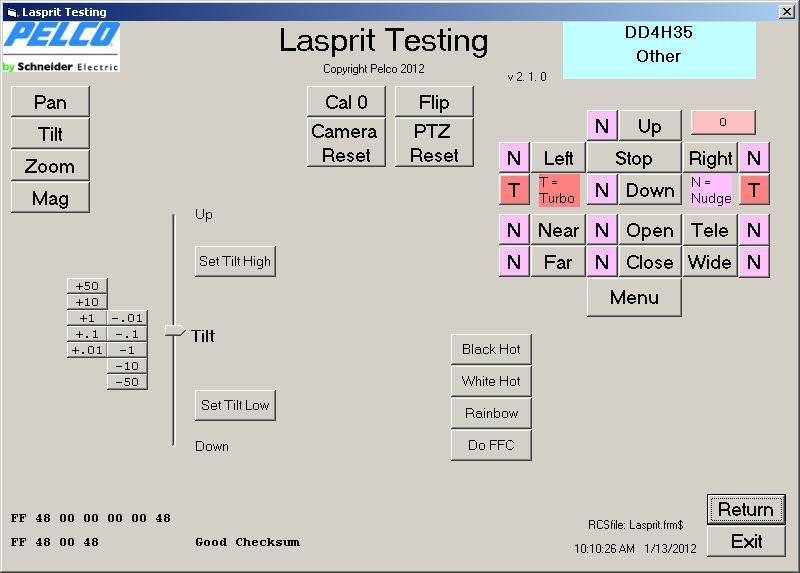Click the Far focus button
The image size is (800, 573).
[x=558, y=262]
